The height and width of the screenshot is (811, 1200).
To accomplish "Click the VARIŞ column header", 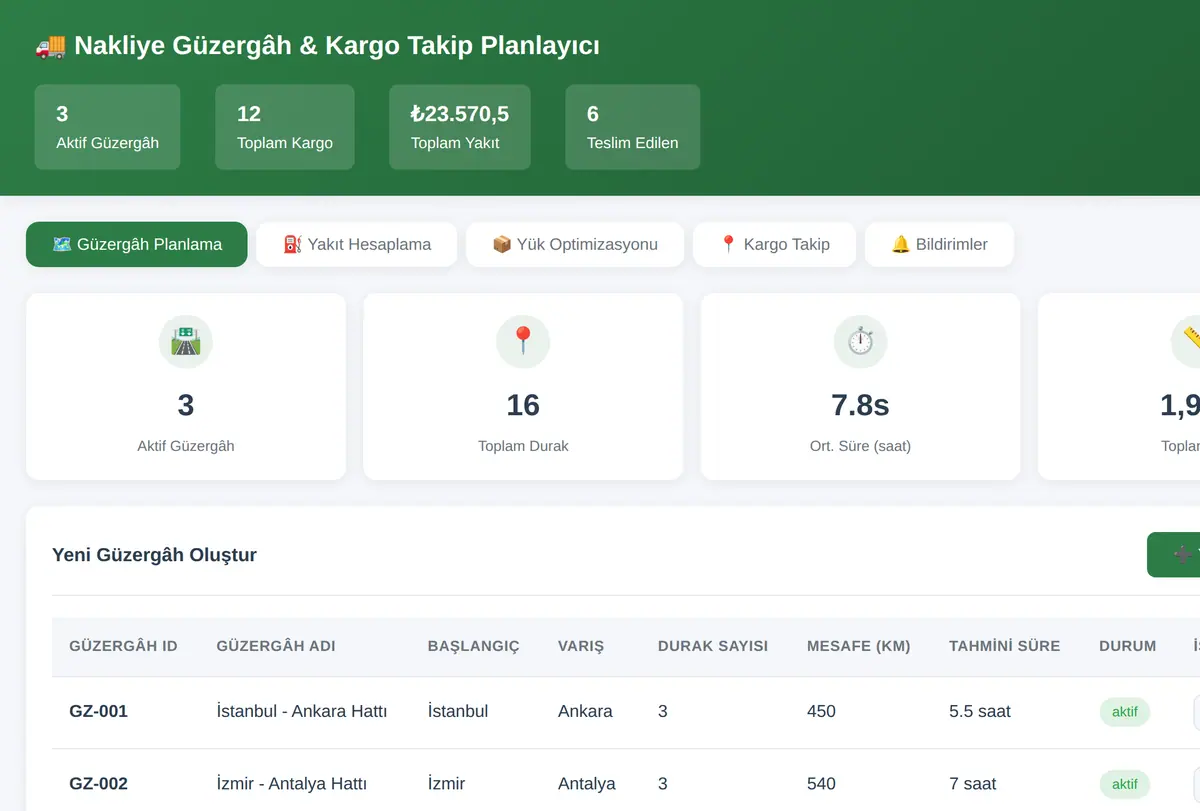I will click(581, 646).
